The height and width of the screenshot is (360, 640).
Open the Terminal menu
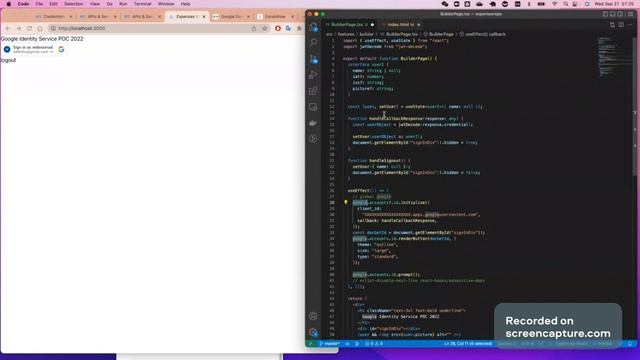click(142, 4)
